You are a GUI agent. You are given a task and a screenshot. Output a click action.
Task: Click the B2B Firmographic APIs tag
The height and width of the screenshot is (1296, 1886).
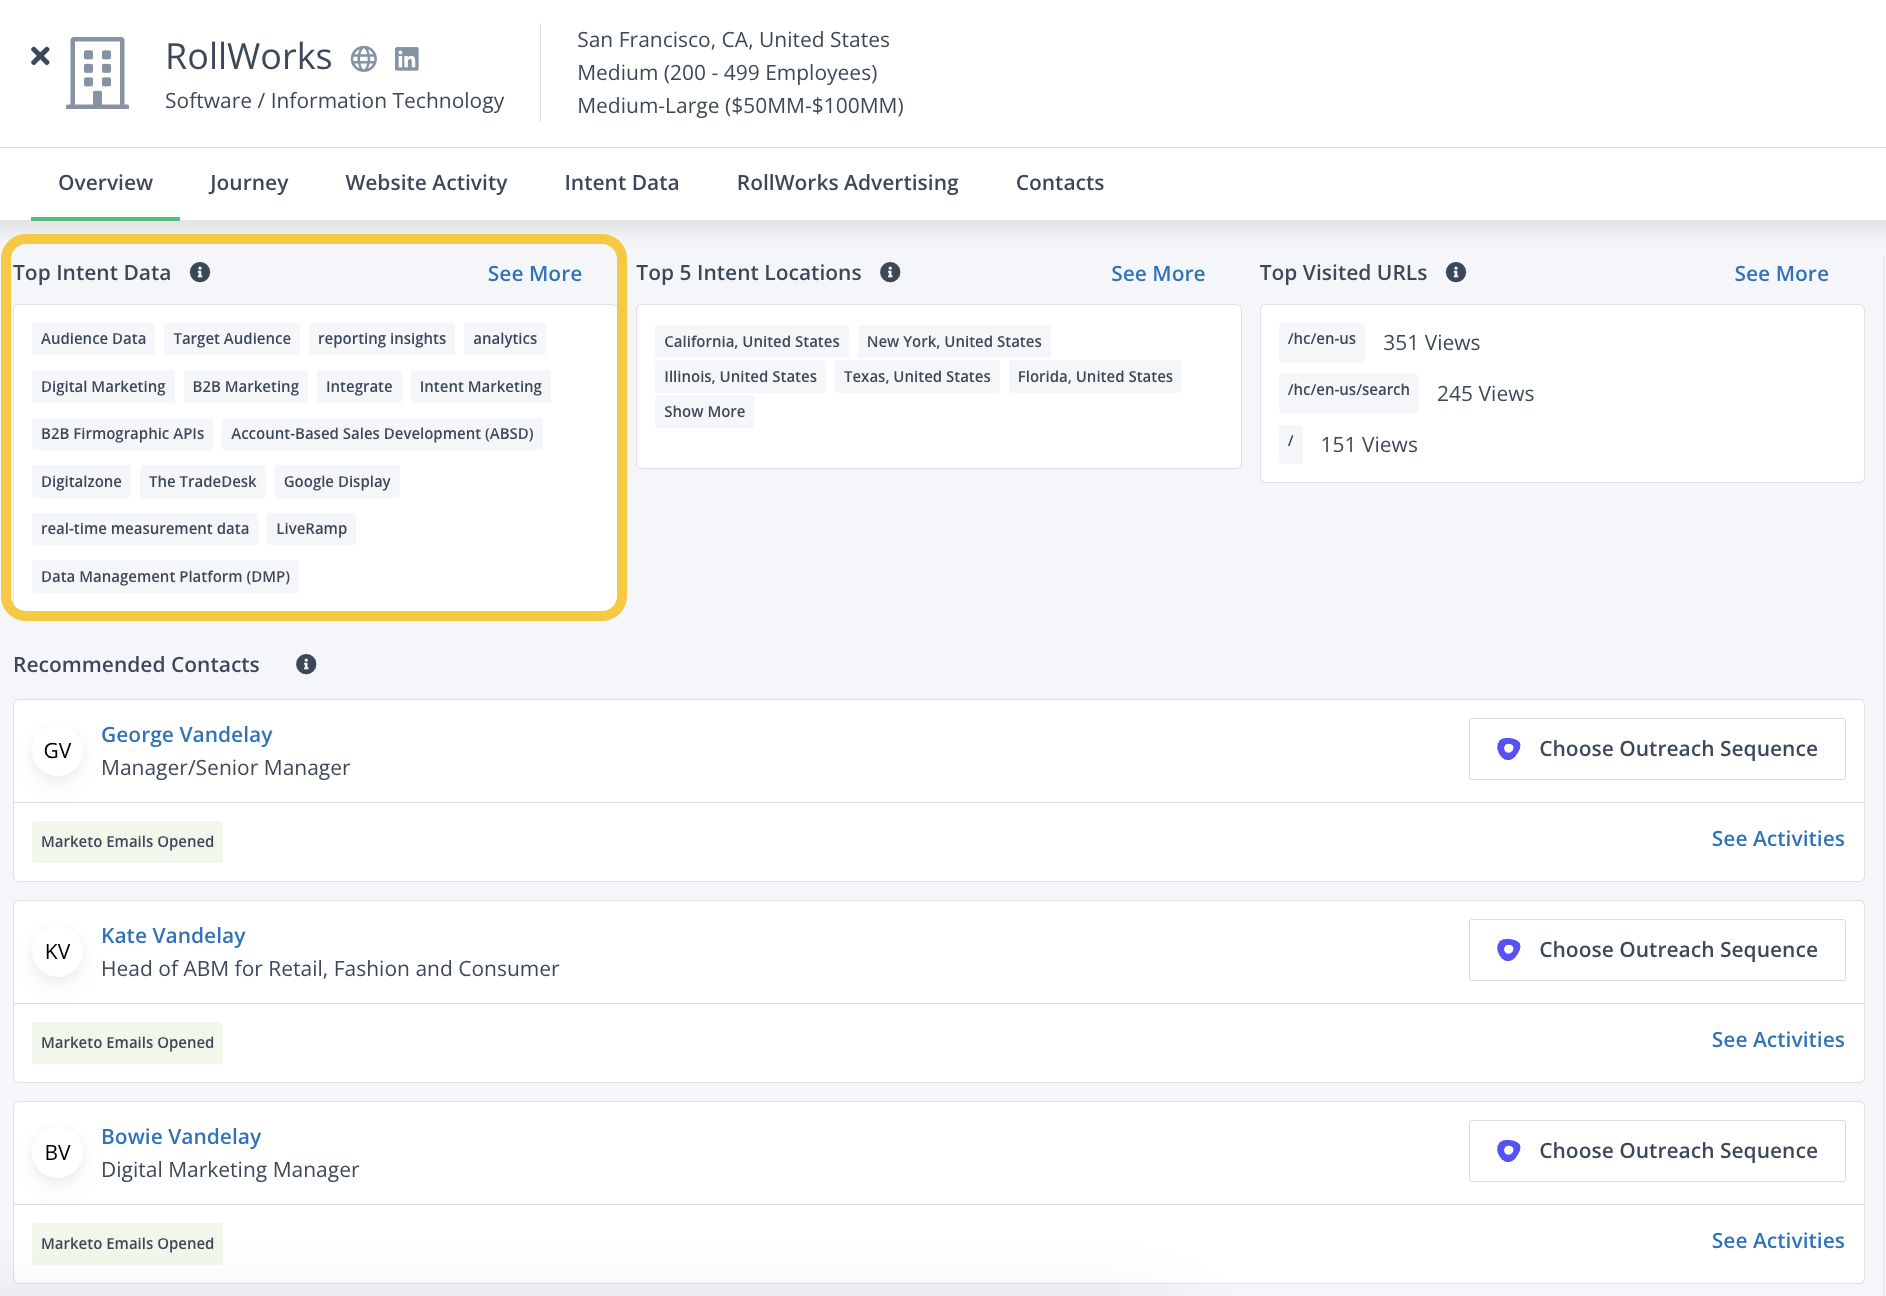[122, 434]
